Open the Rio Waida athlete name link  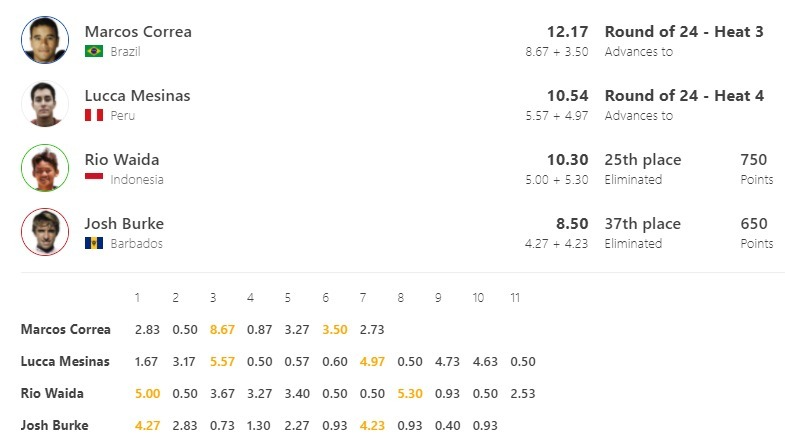coord(122,160)
